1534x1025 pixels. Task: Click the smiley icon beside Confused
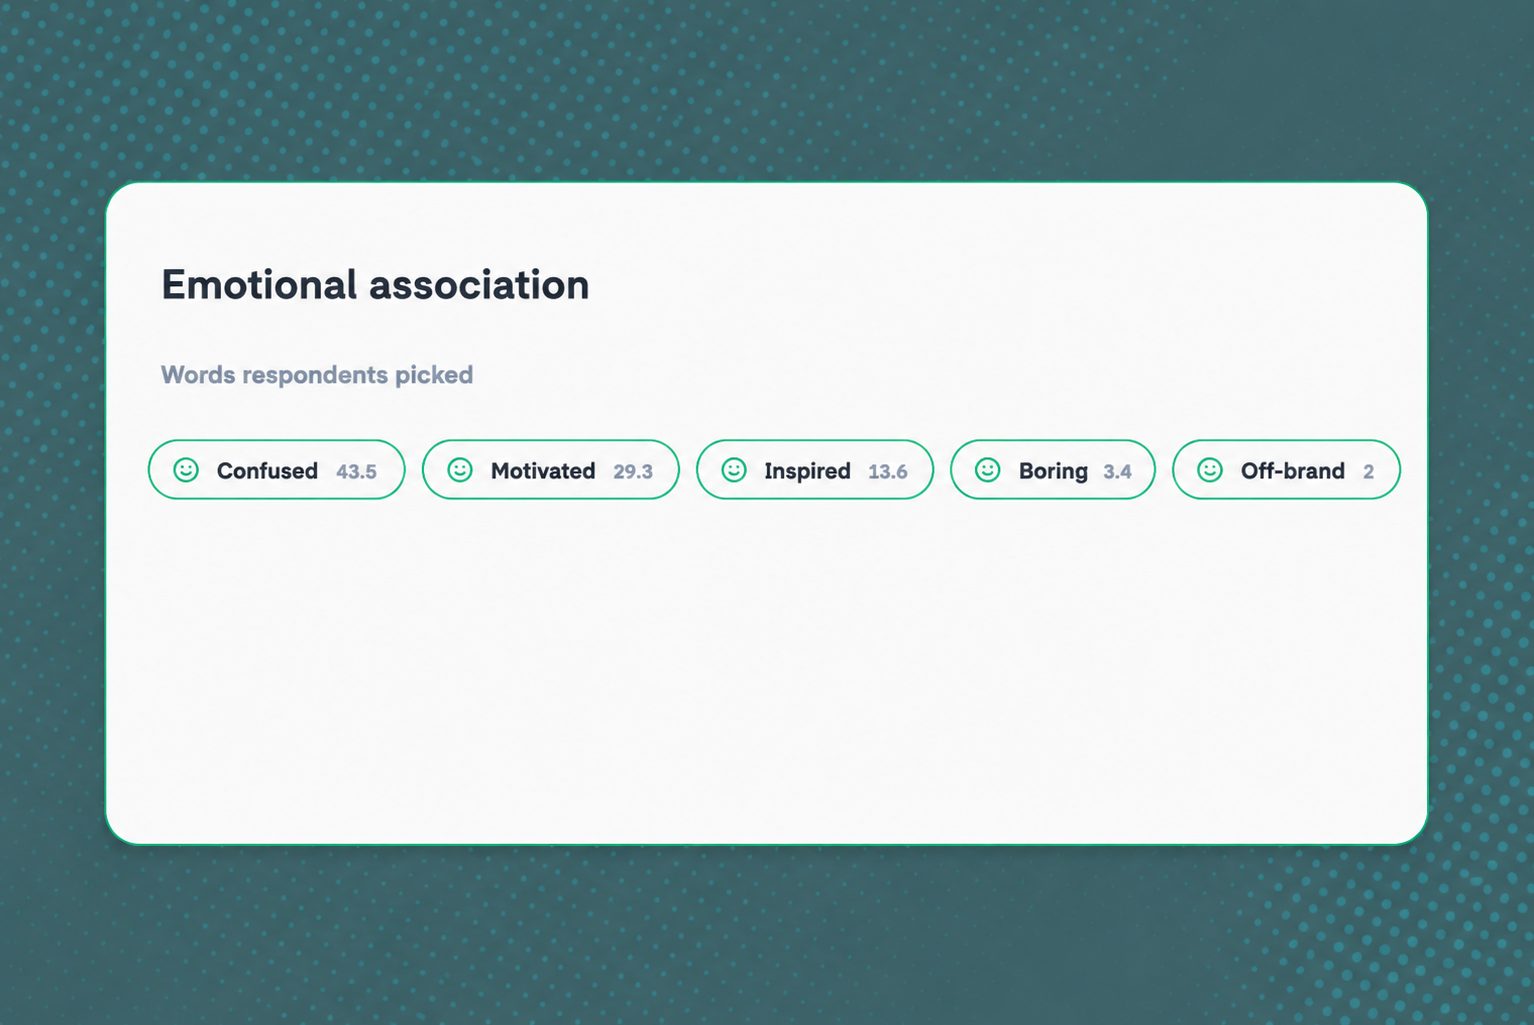[186, 470]
